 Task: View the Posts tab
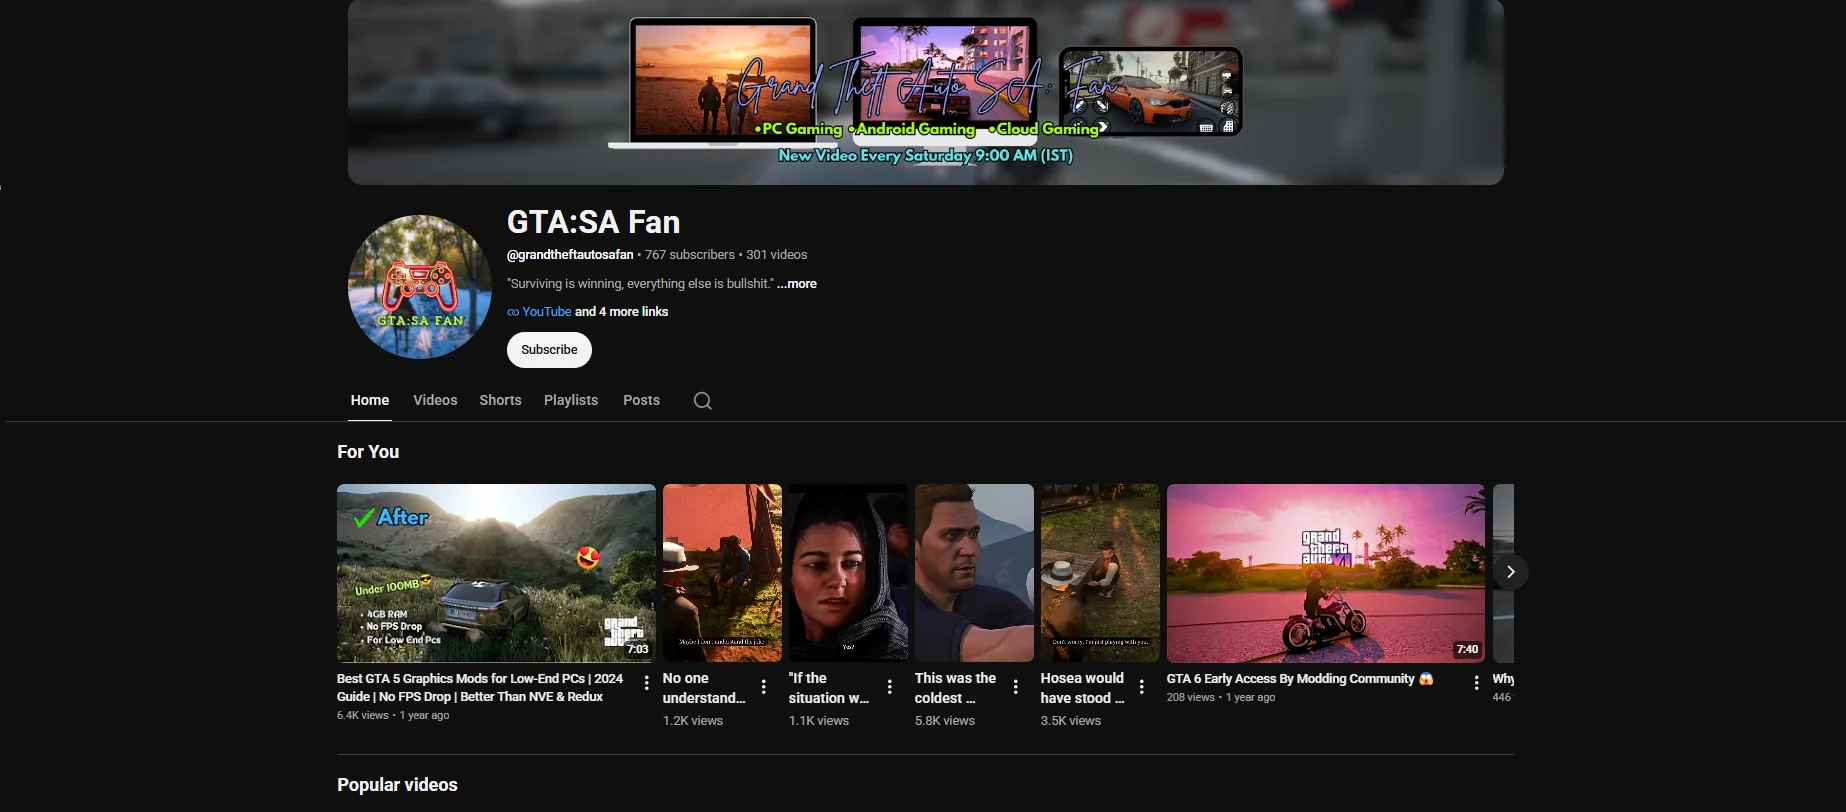641,400
